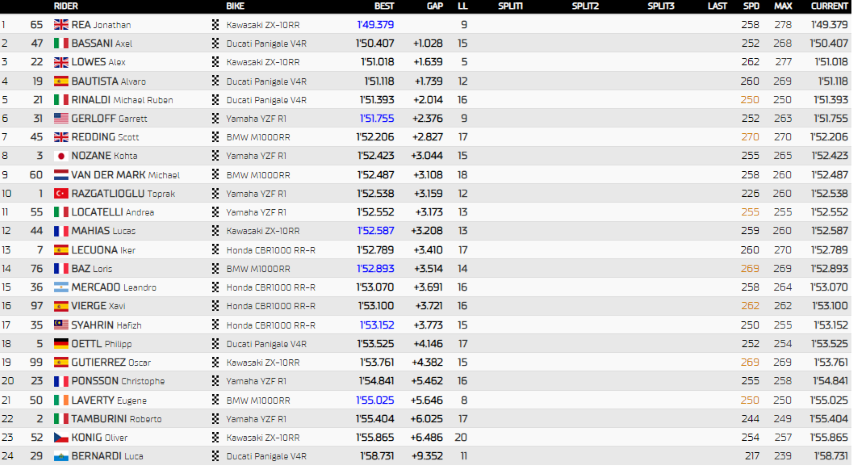Screen dimensions: 854x466
Task: Click the UK flag beside REDDING Scott
Action: 61,137
